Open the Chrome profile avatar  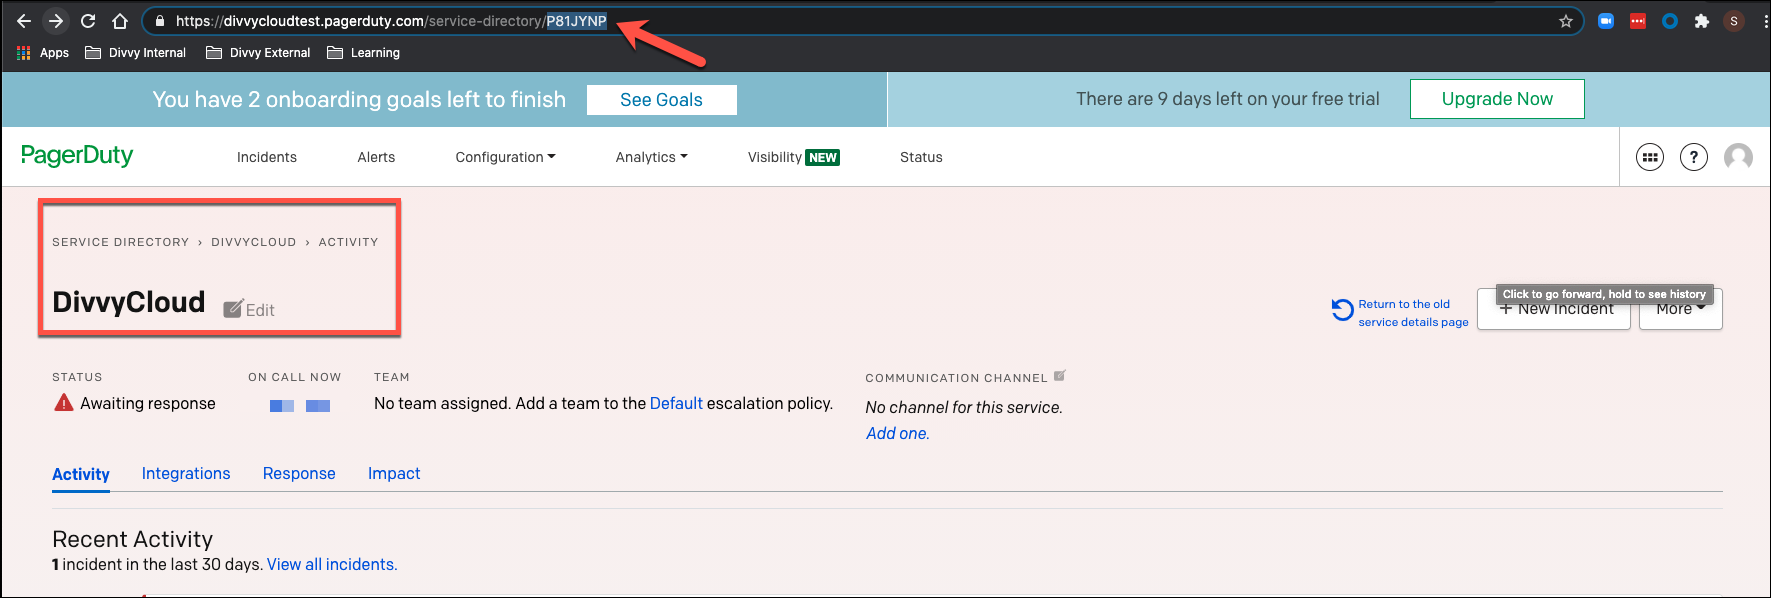coord(1734,21)
